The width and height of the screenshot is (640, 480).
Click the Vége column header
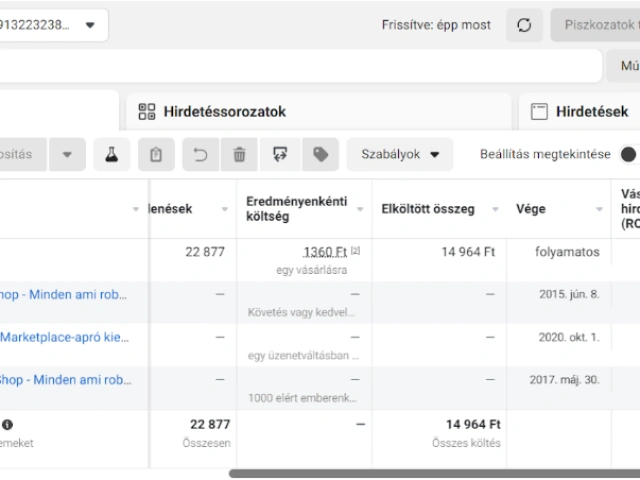tap(530, 209)
